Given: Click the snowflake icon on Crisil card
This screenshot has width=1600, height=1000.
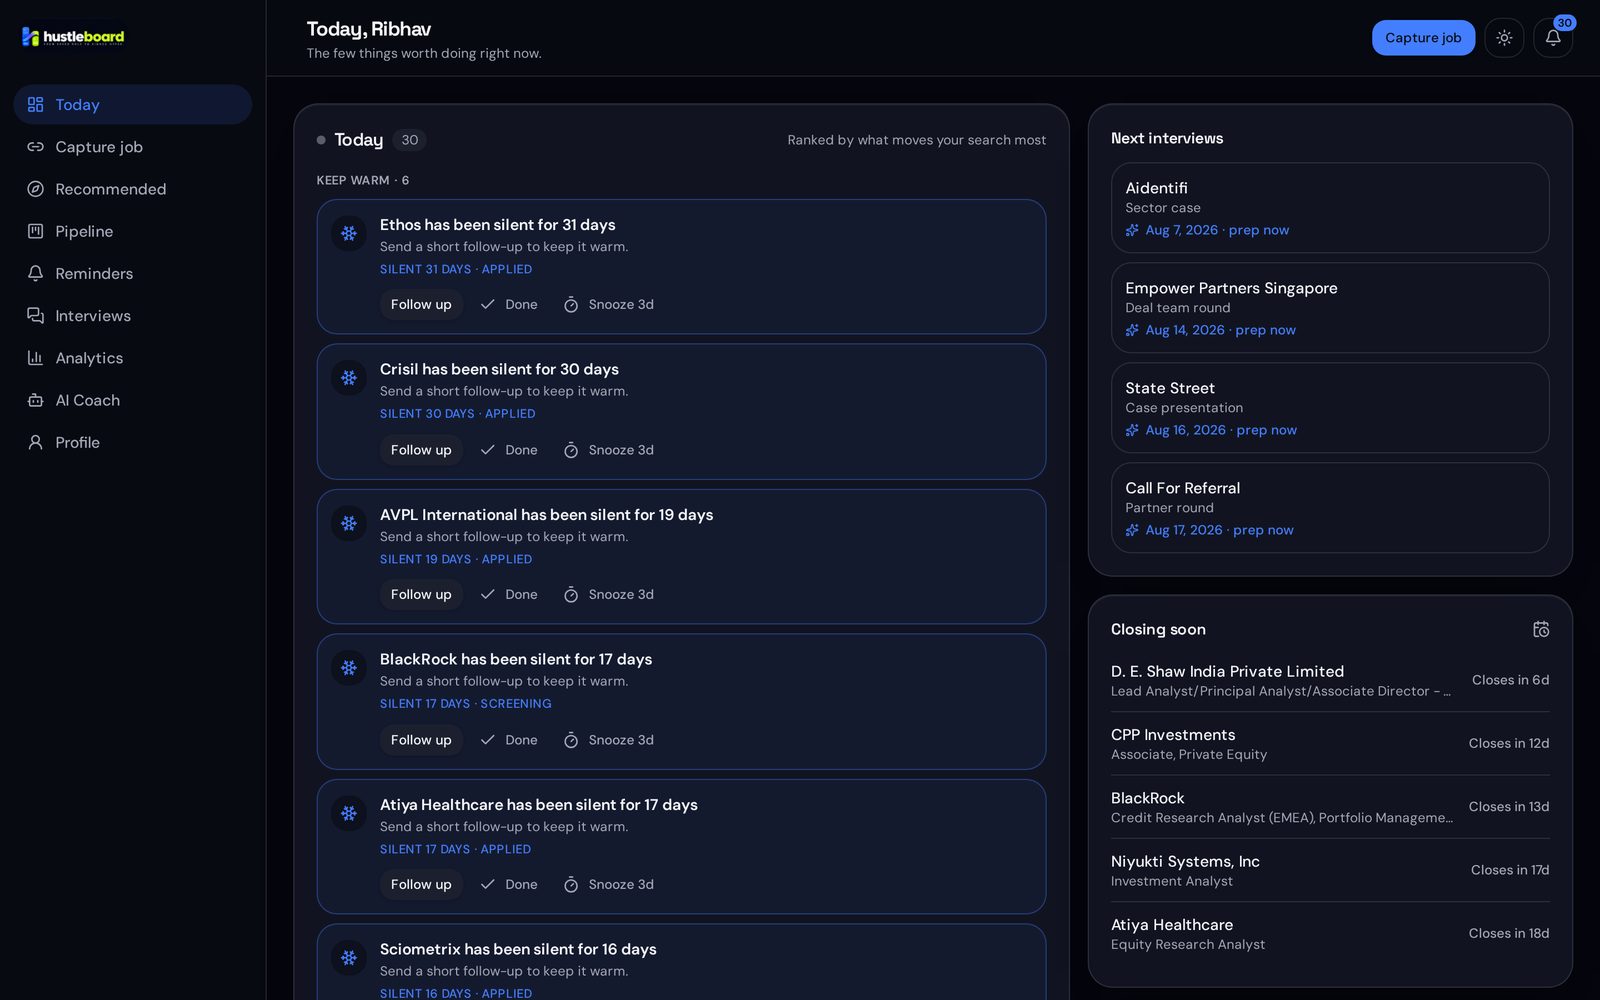Looking at the screenshot, I should (x=349, y=378).
